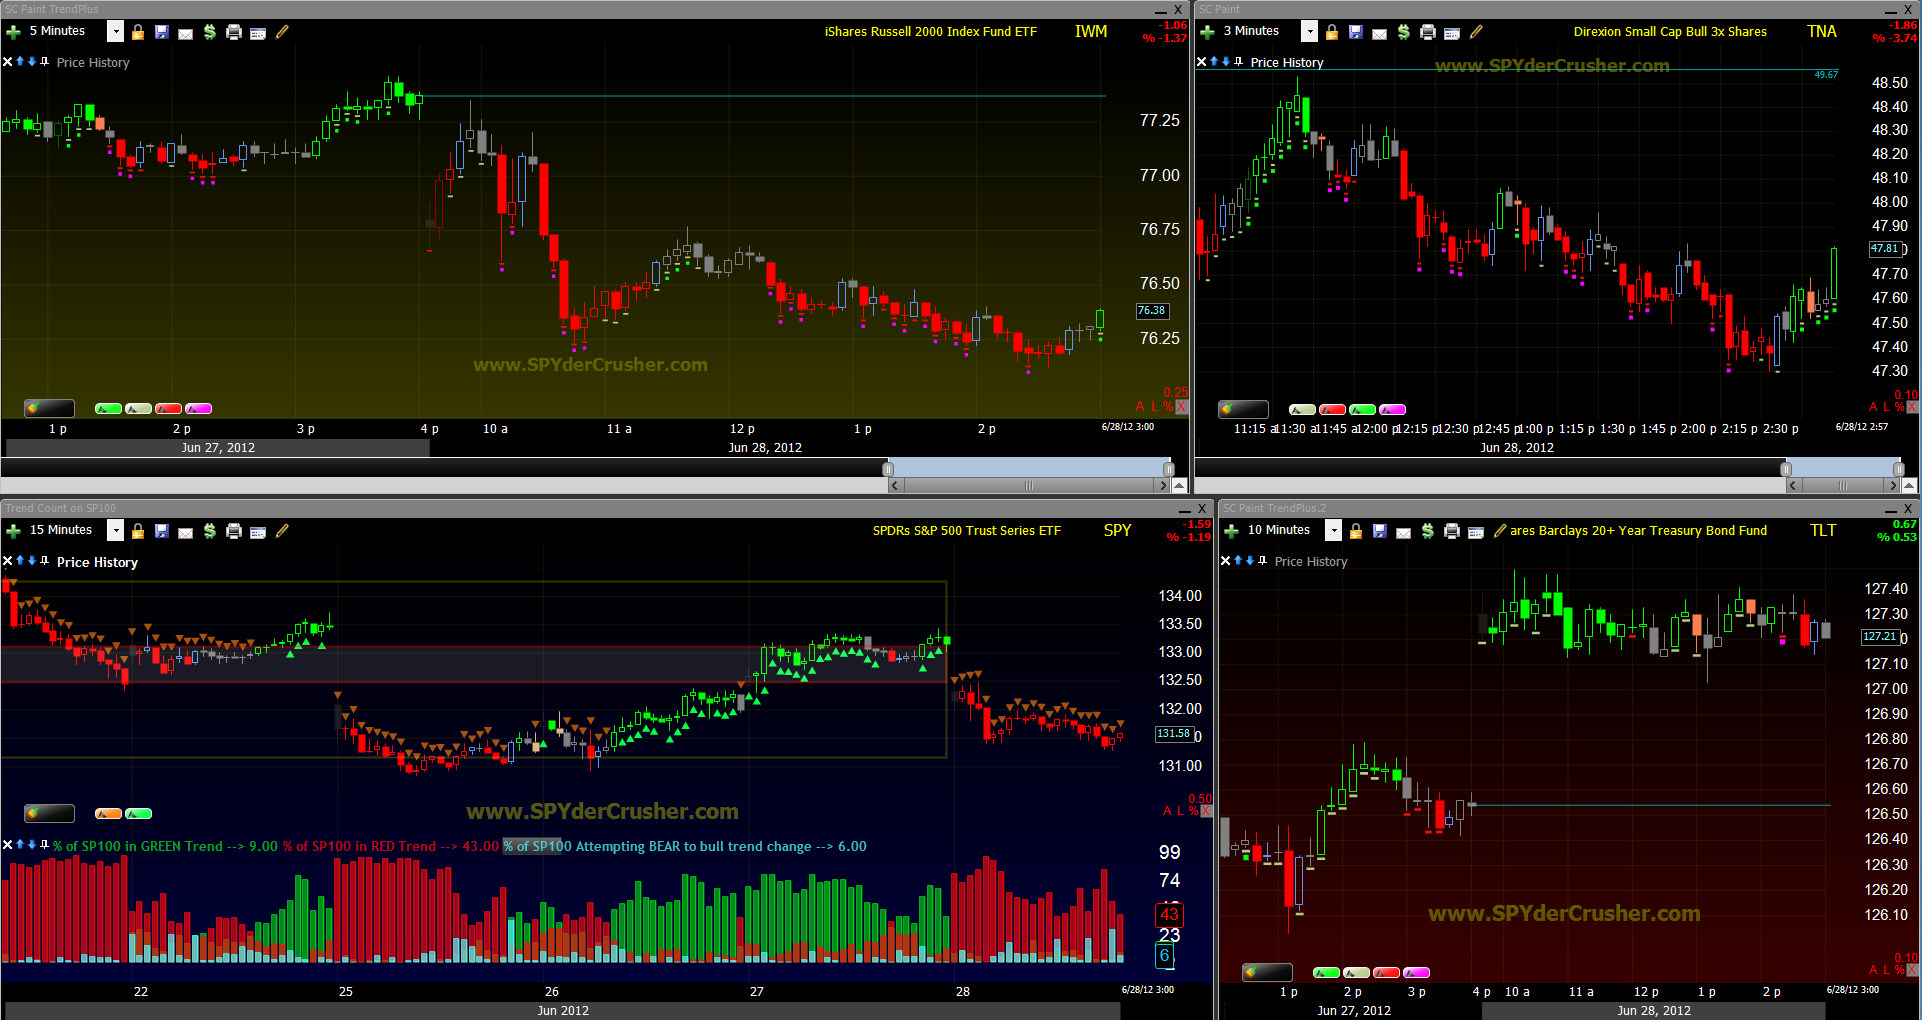1922x1020 pixels.
Task: Click the collapse up-arrow beside TNA scrollbar
Action: 1910,485
